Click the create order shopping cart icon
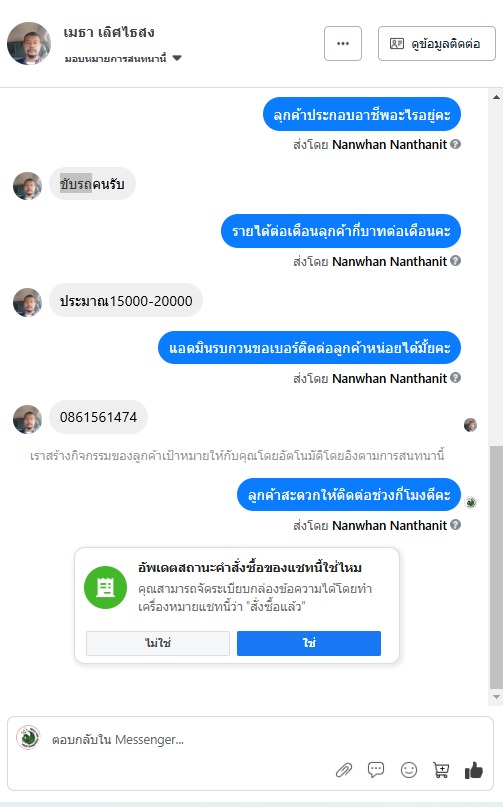Image resolution: width=503 pixels, height=807 pixels. [x=441, y=770]
